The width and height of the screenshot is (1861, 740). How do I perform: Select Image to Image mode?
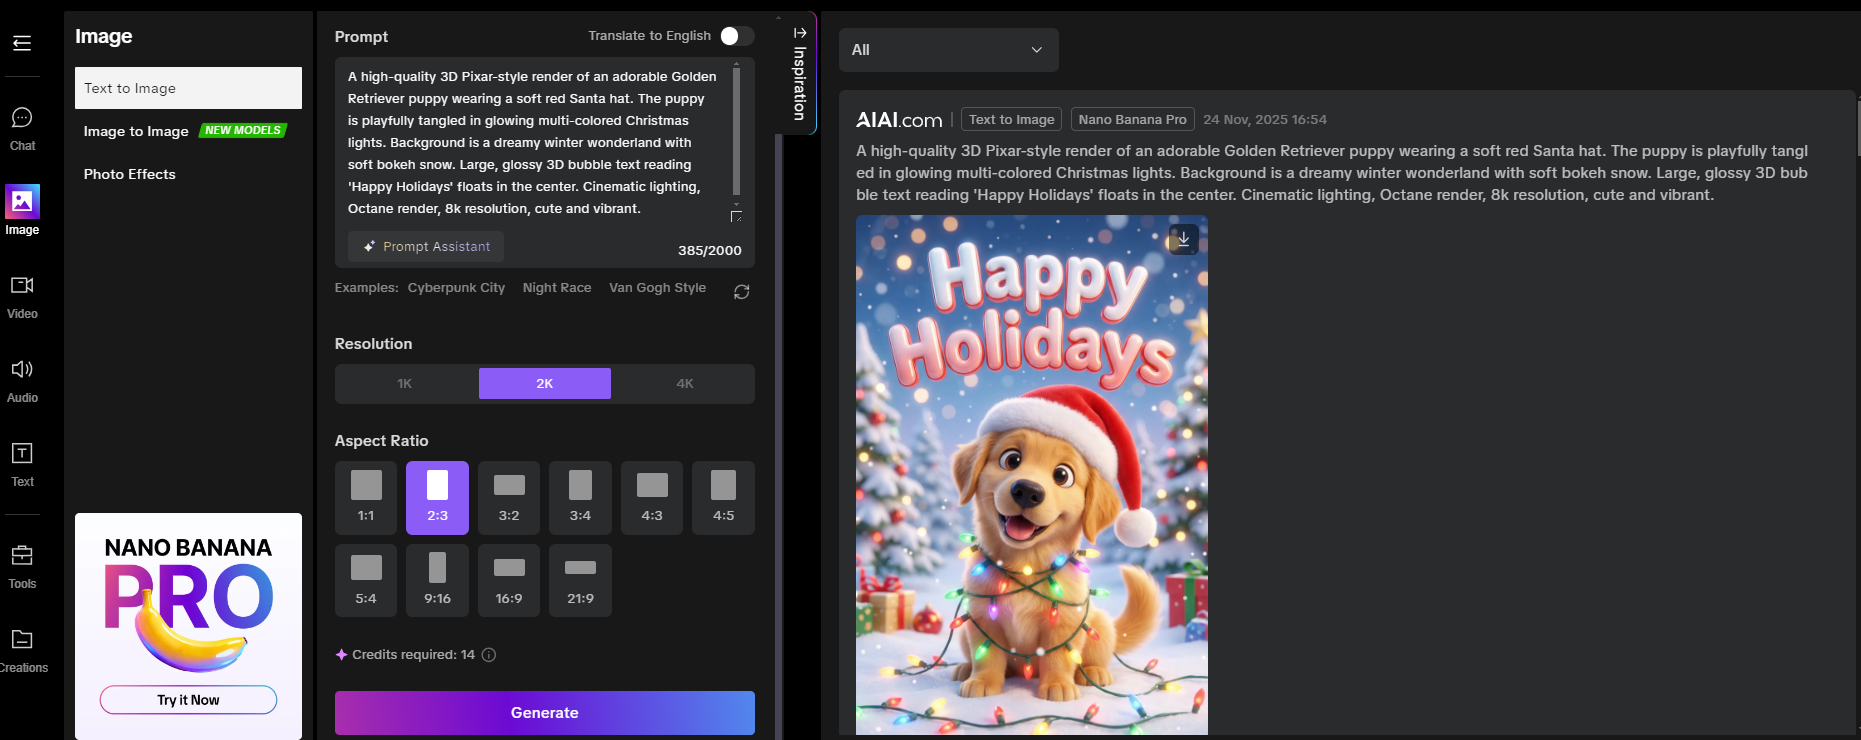tap(136, 131)
